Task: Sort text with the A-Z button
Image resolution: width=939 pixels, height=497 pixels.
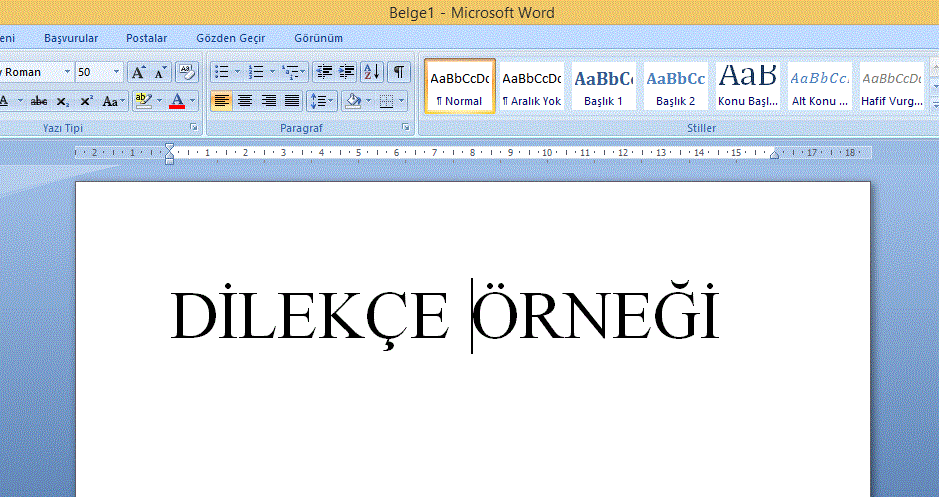Action: [372, 72]
